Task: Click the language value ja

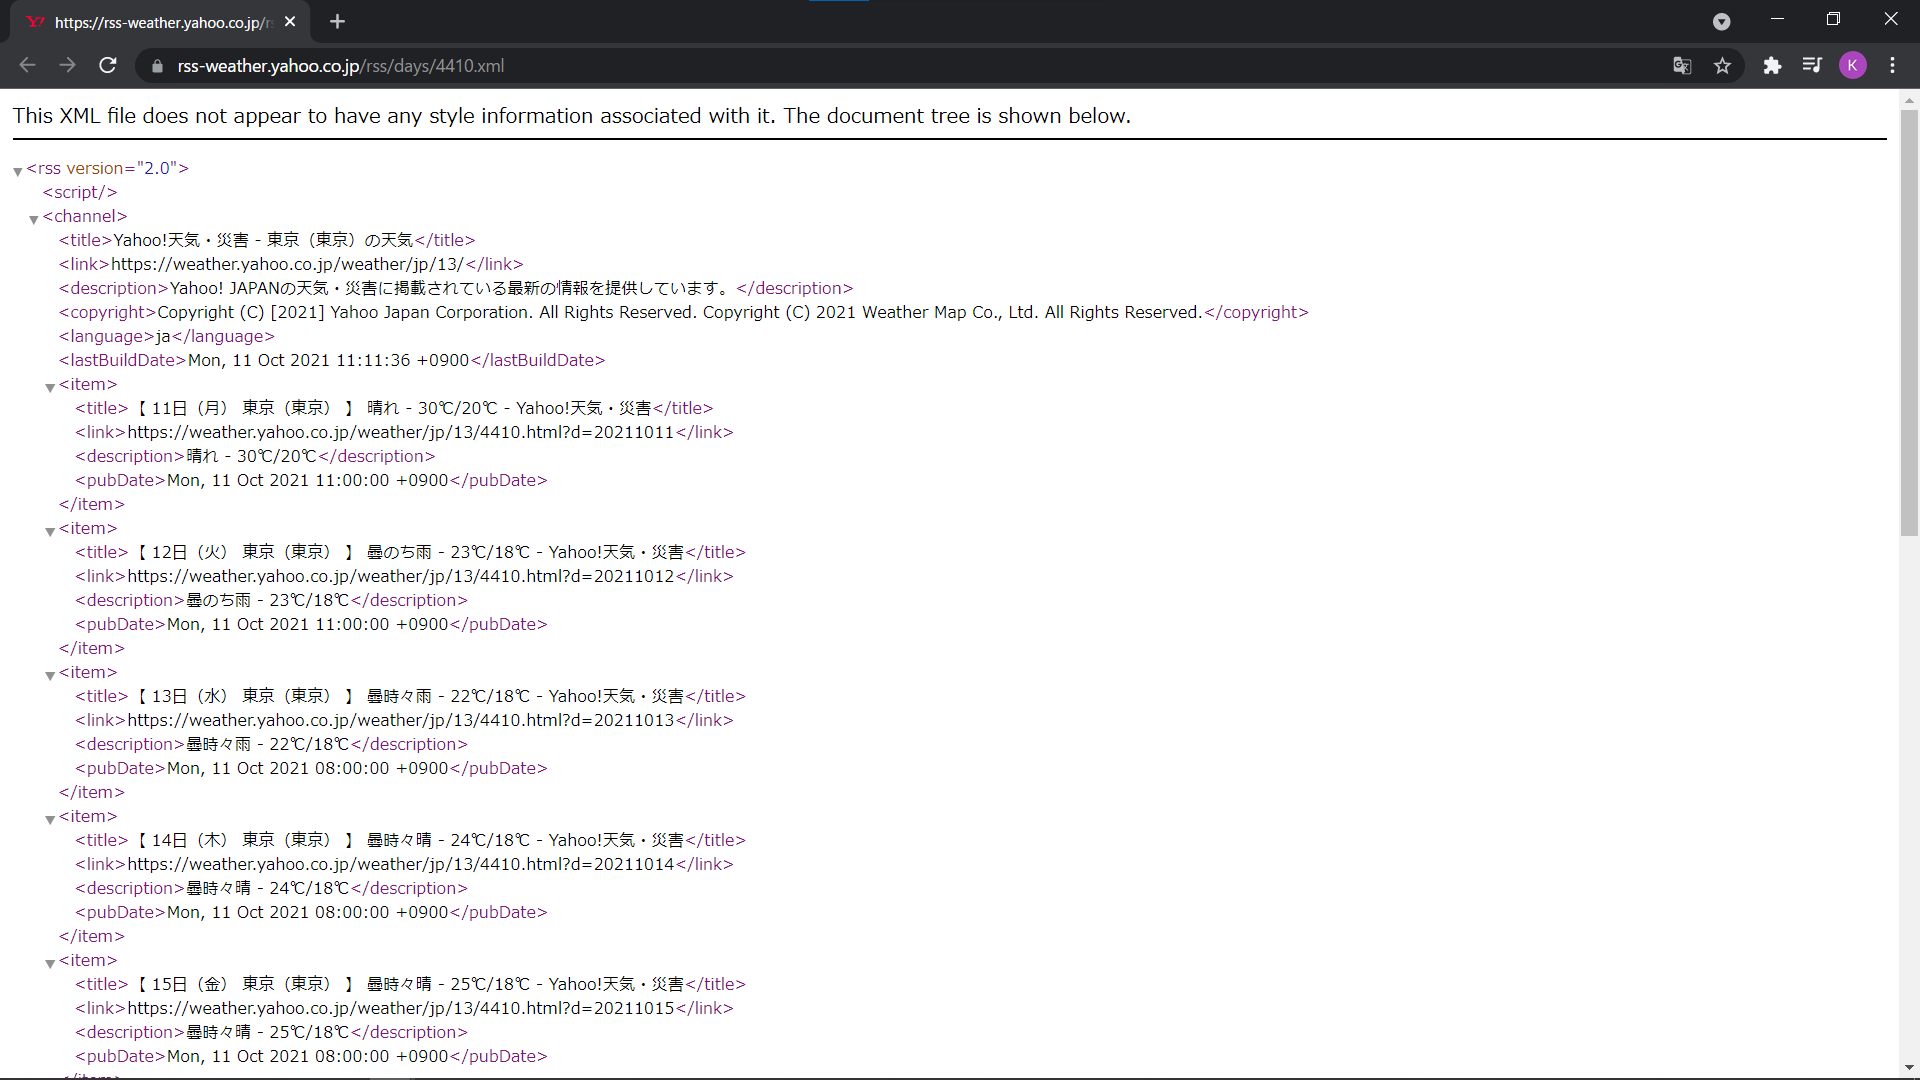Action: [163, 336]
